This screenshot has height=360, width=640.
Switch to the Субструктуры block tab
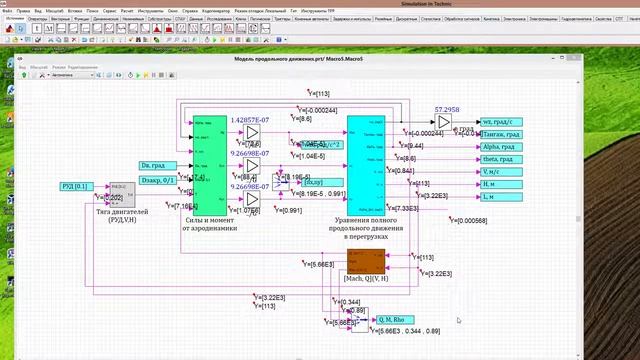159,19
